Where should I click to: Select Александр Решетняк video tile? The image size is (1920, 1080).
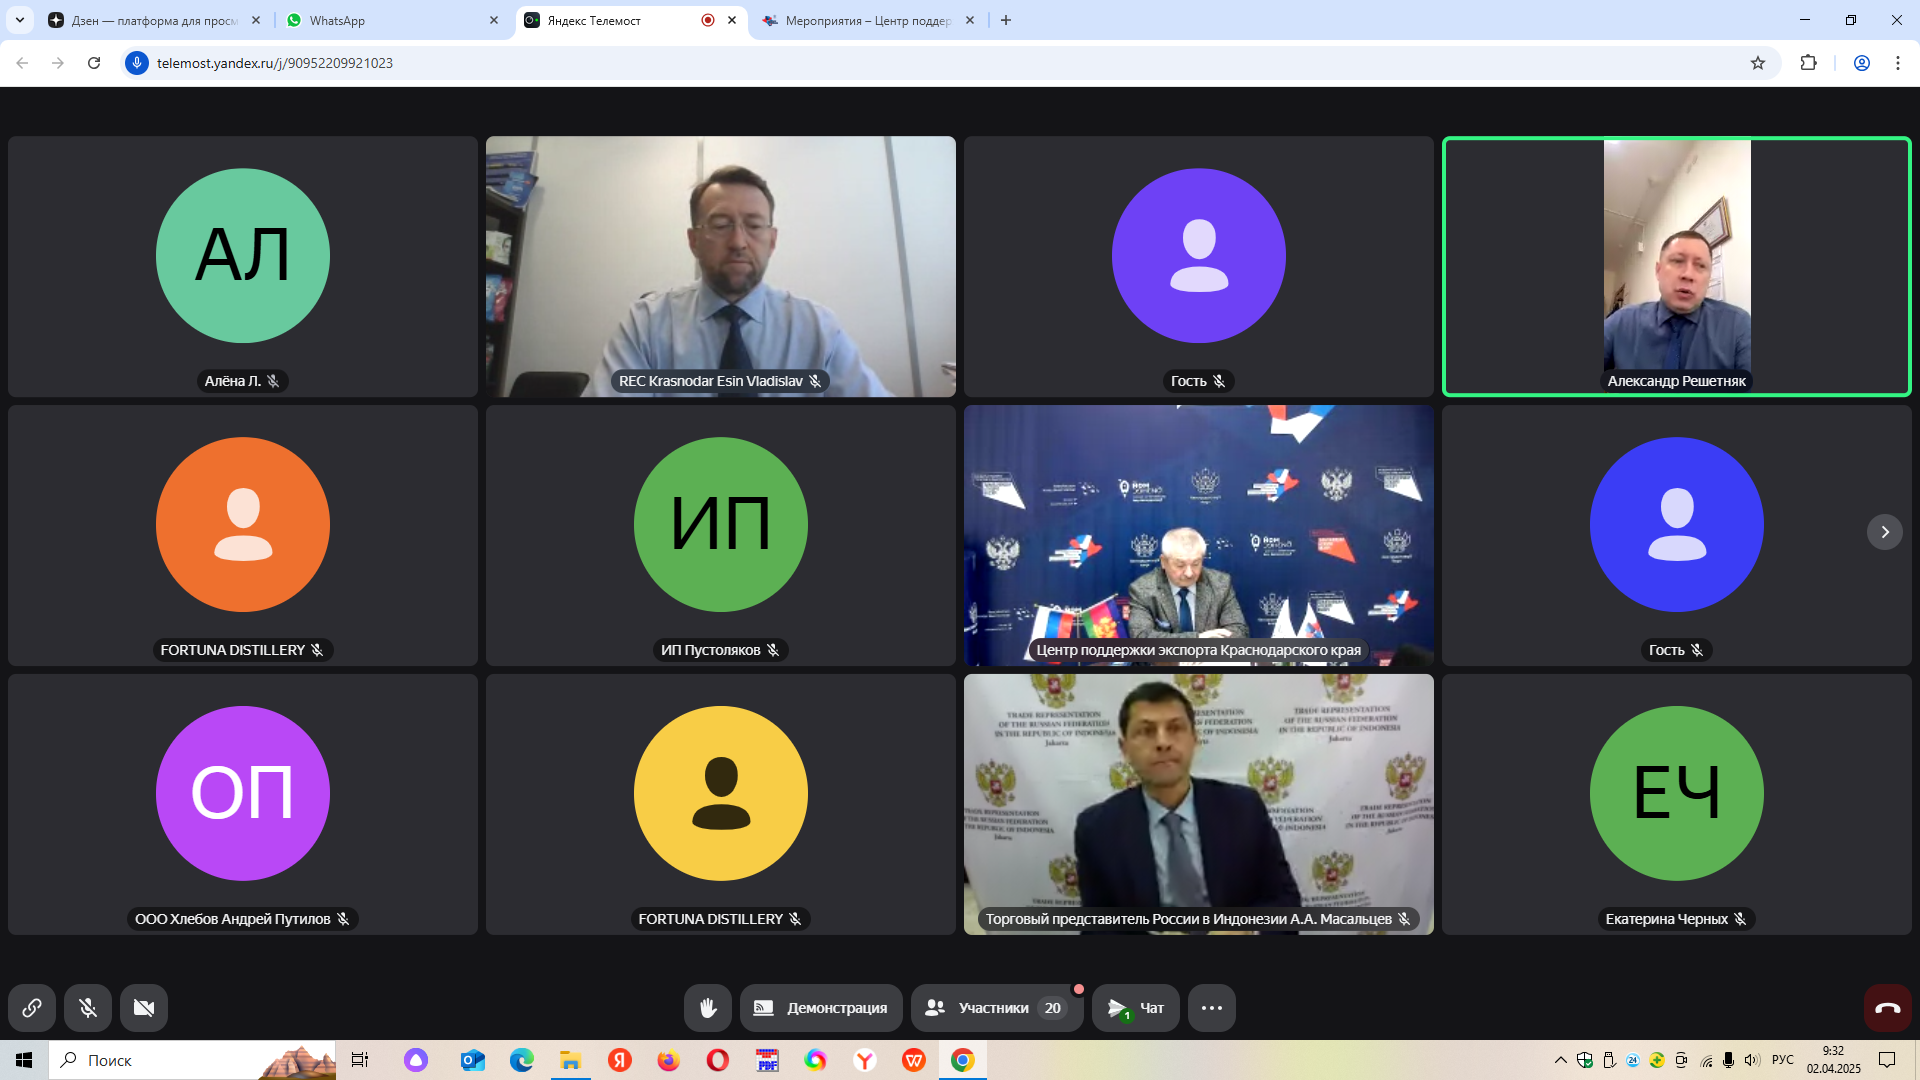coord(1677,266)
